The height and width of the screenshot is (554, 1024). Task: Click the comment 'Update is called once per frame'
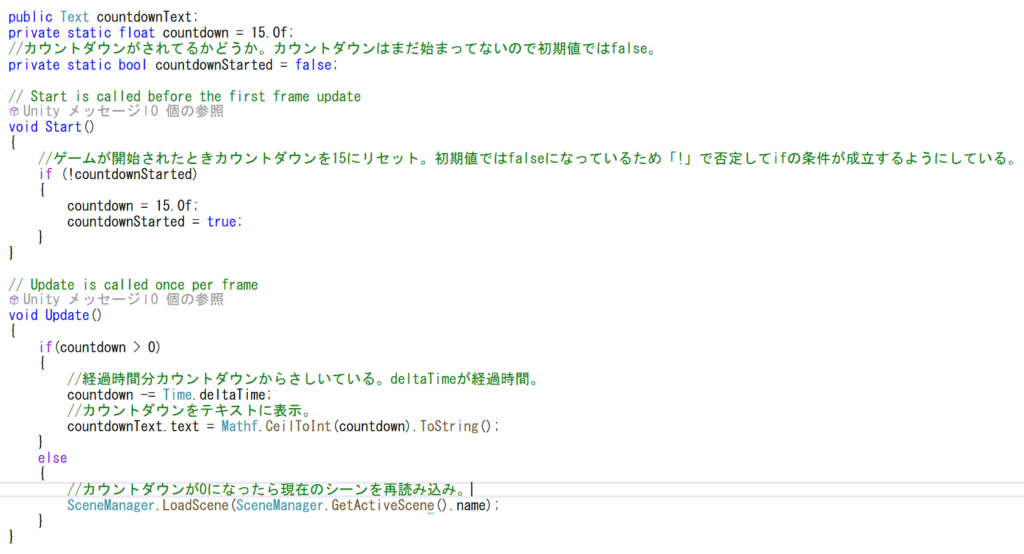[x=133, y=285]
